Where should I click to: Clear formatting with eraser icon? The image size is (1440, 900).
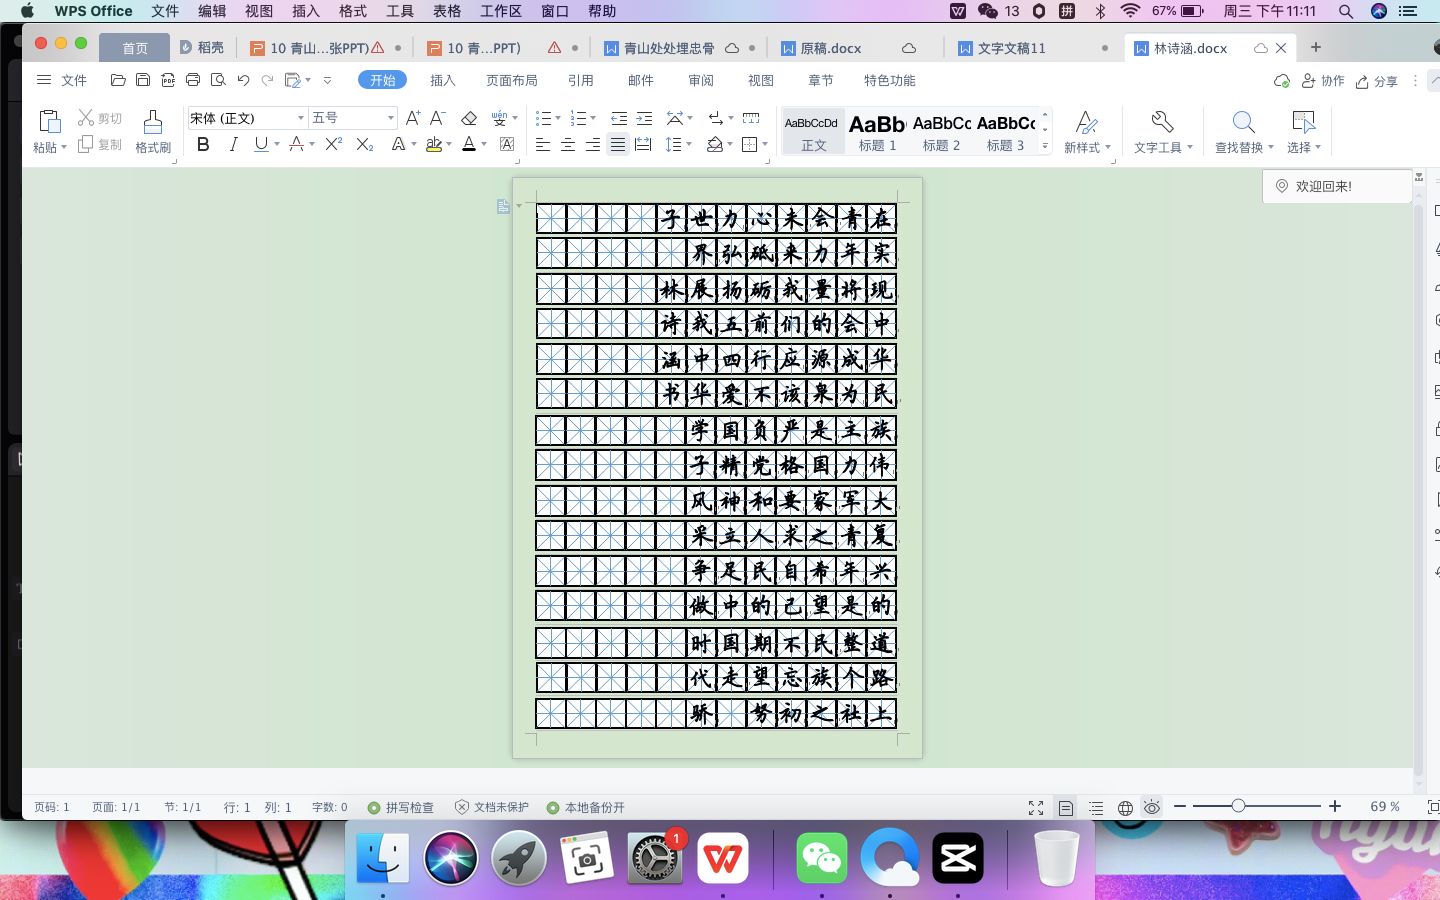tap(469, 118)
